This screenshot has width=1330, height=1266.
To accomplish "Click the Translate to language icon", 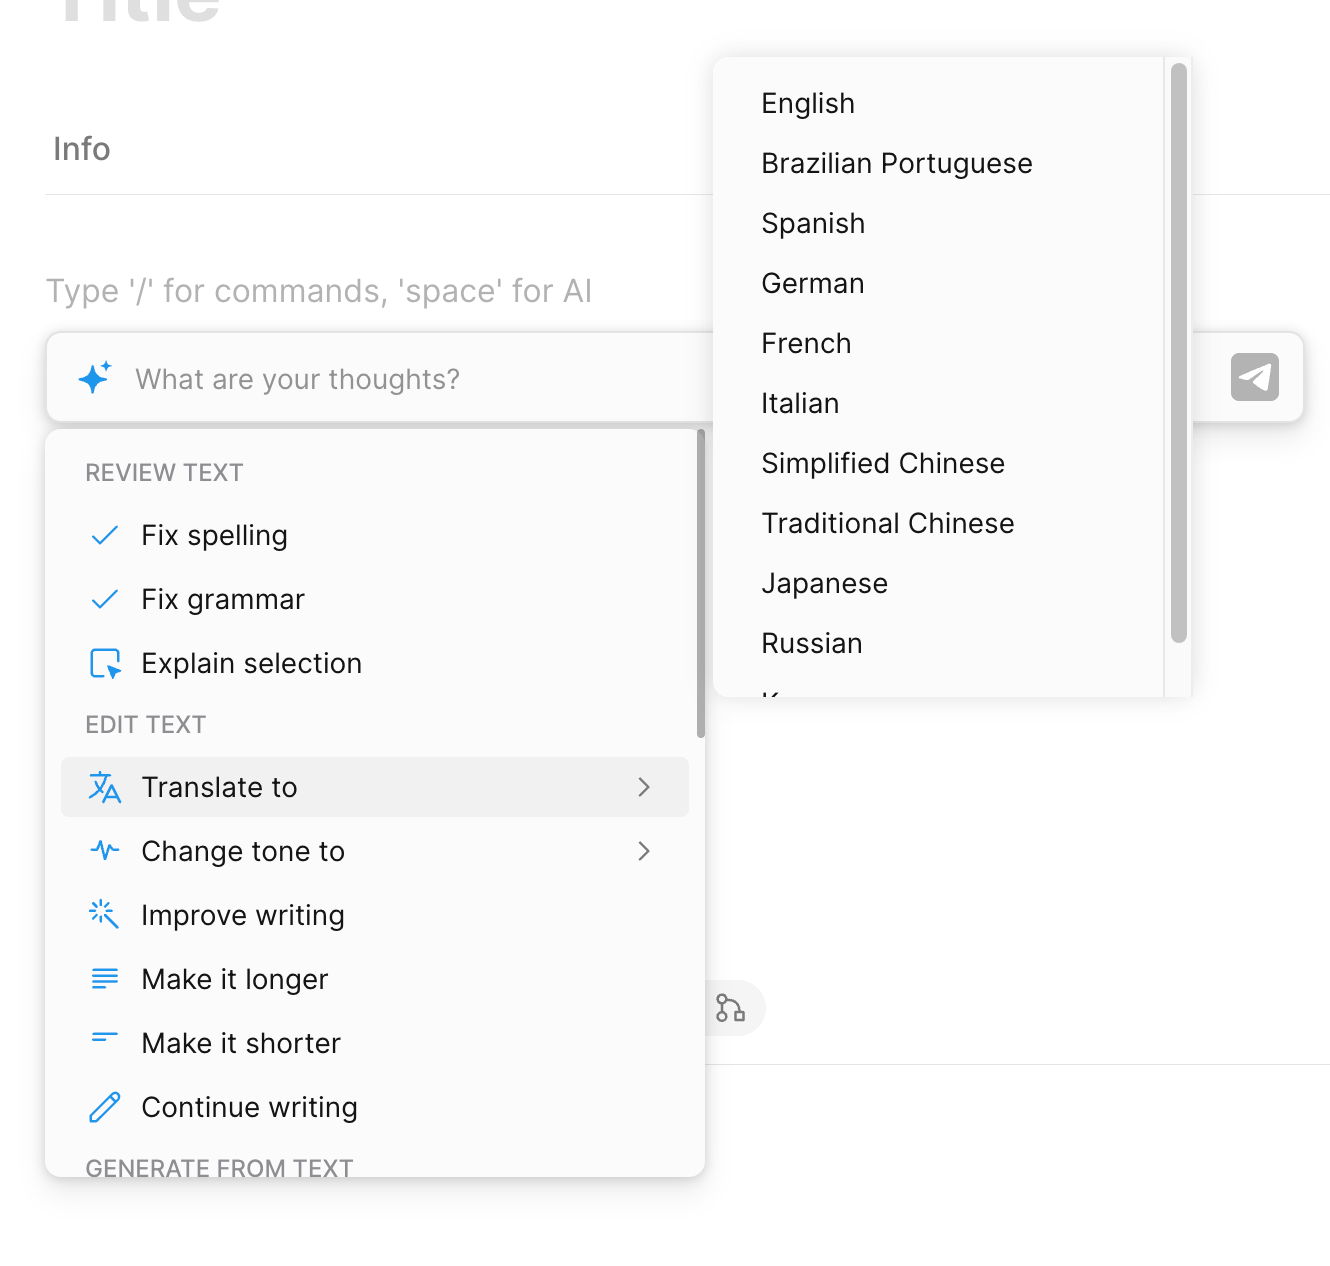I will (x=105, y=788).
